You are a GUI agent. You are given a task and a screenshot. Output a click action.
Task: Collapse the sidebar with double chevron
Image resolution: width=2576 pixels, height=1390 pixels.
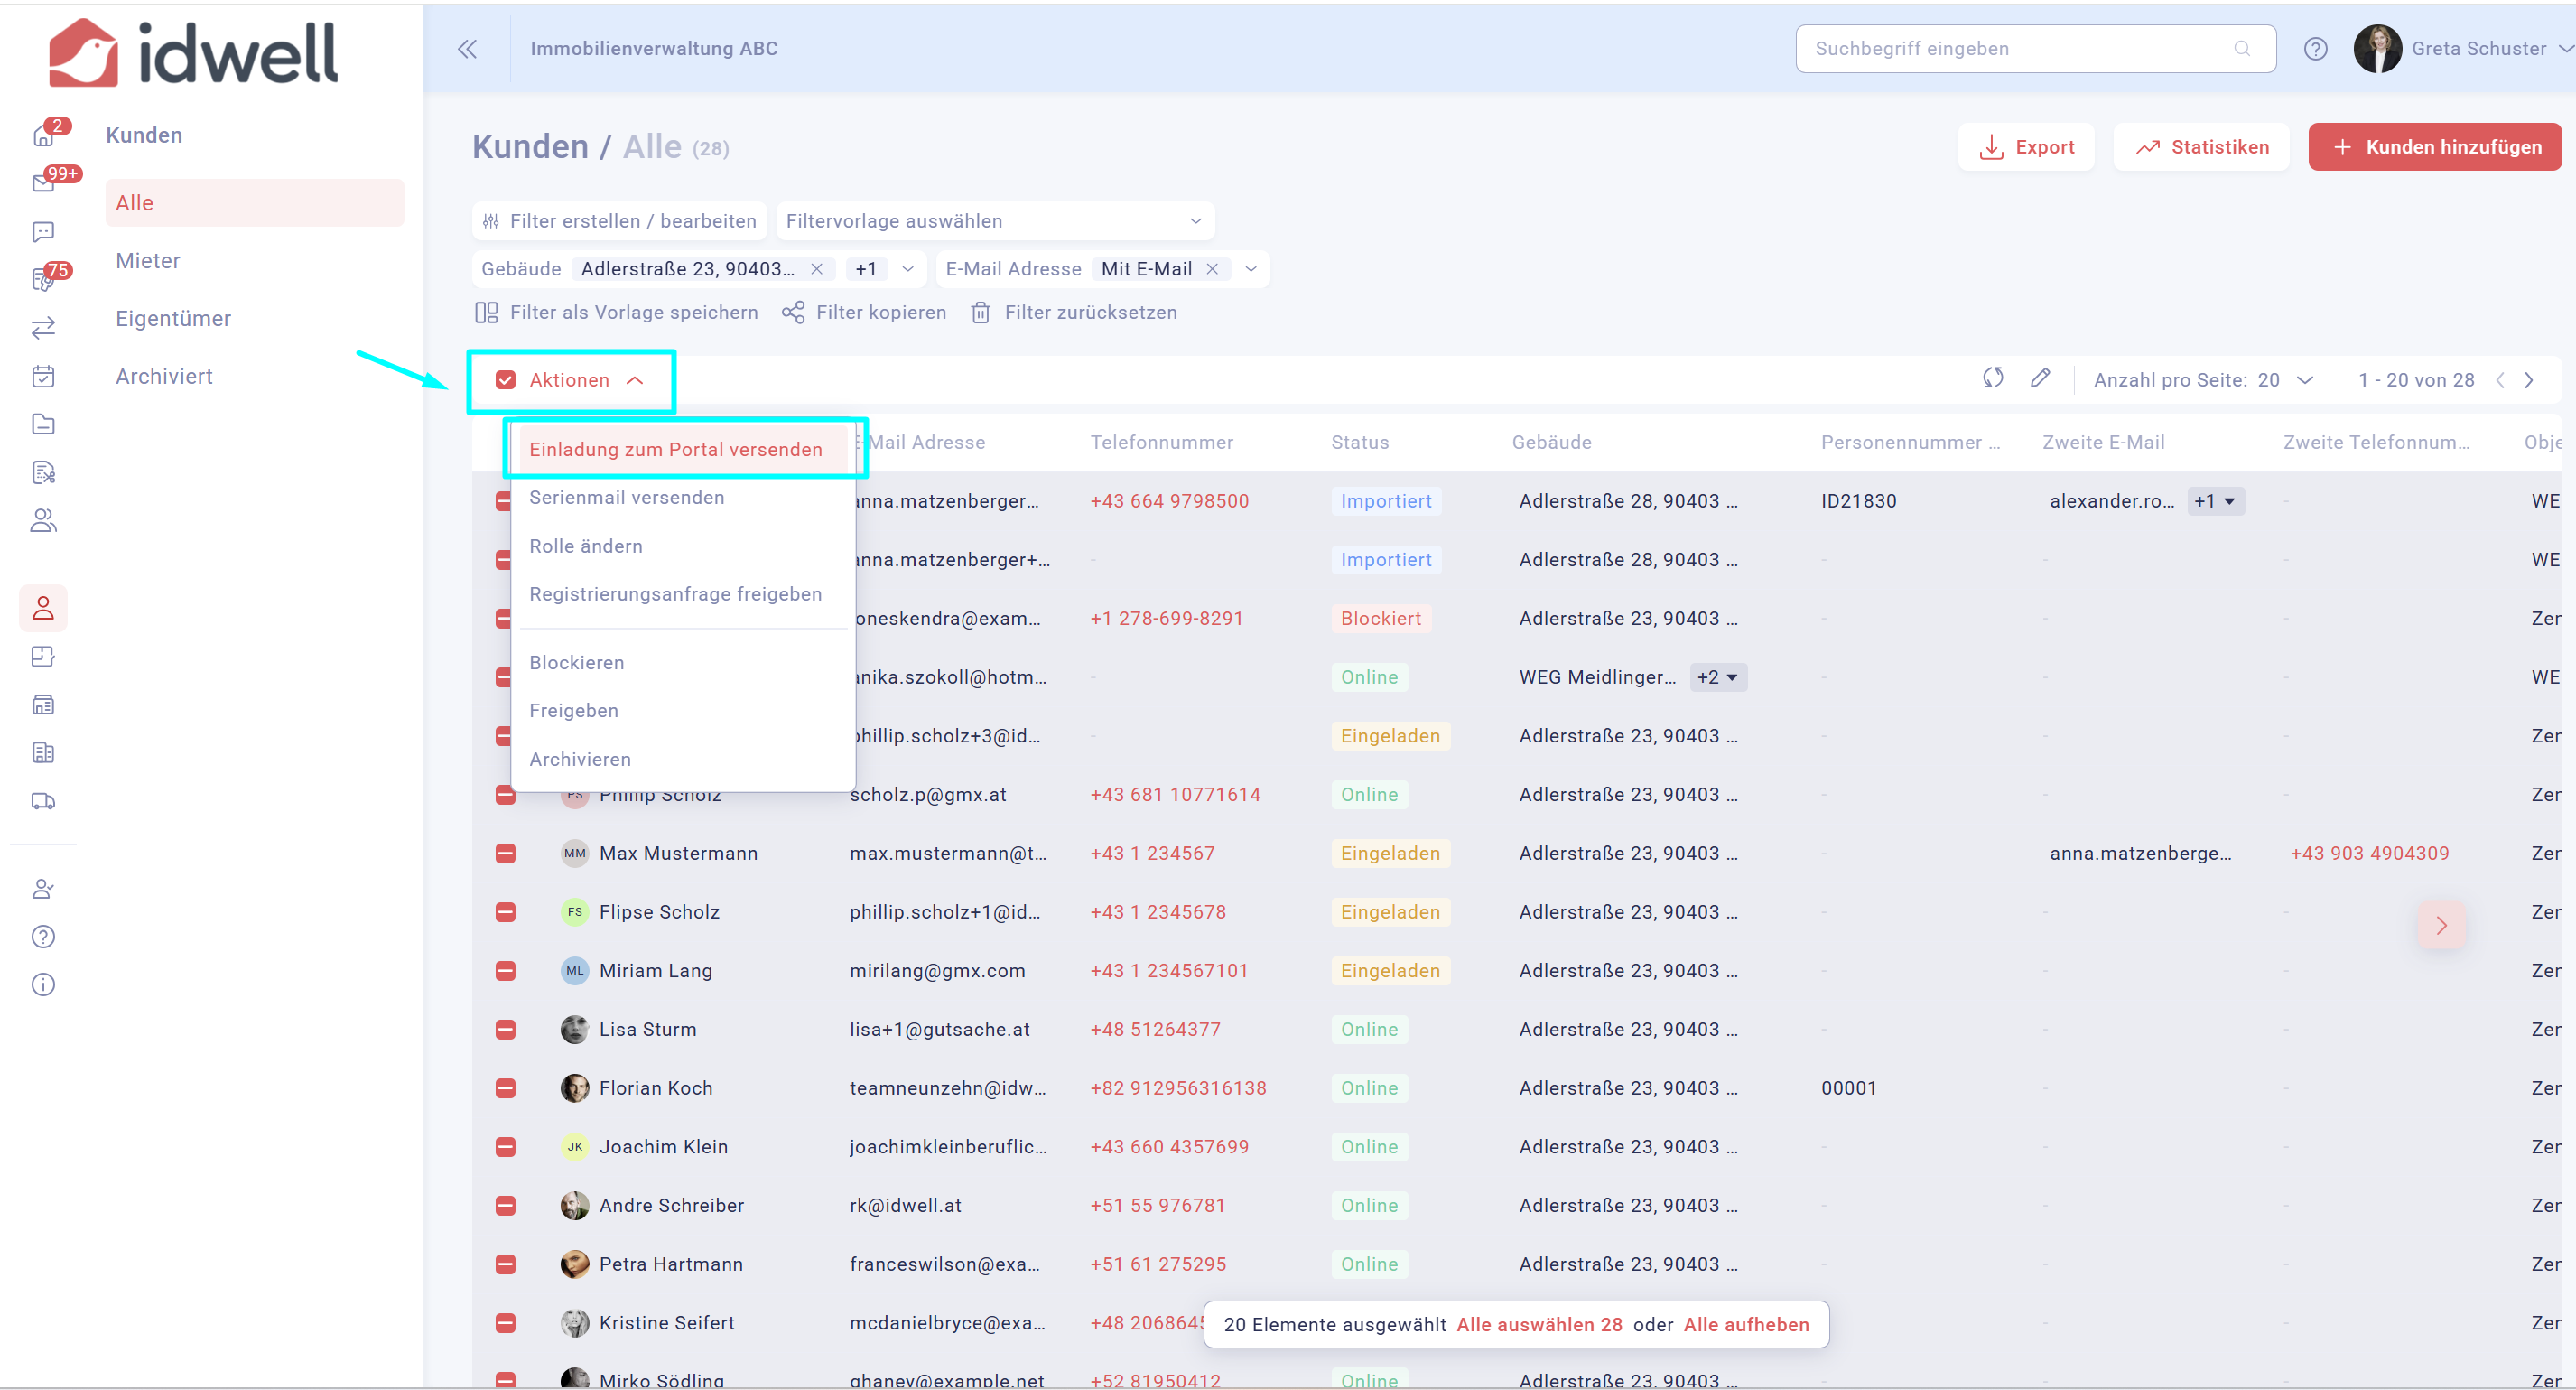467,49
